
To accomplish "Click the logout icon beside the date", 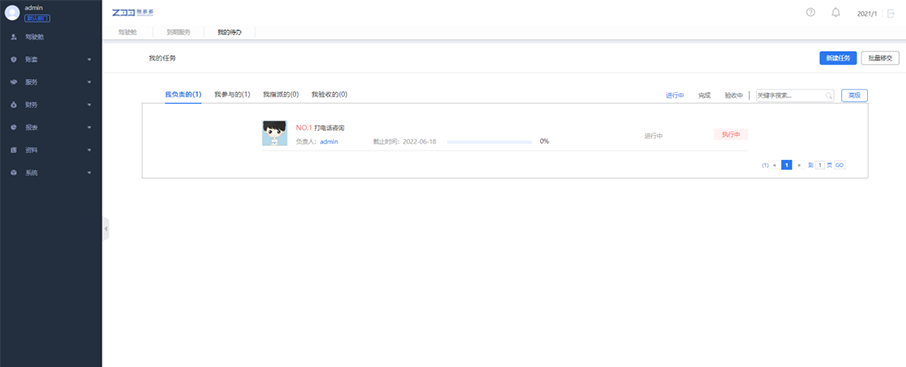I will [x=891, y=13].
